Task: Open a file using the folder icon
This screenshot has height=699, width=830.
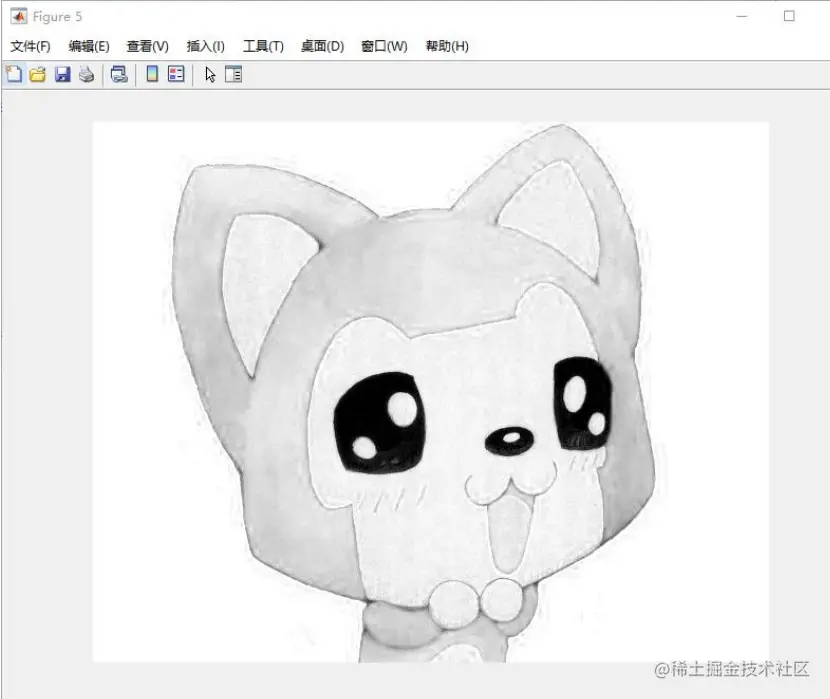Action: tap(39, 73)
